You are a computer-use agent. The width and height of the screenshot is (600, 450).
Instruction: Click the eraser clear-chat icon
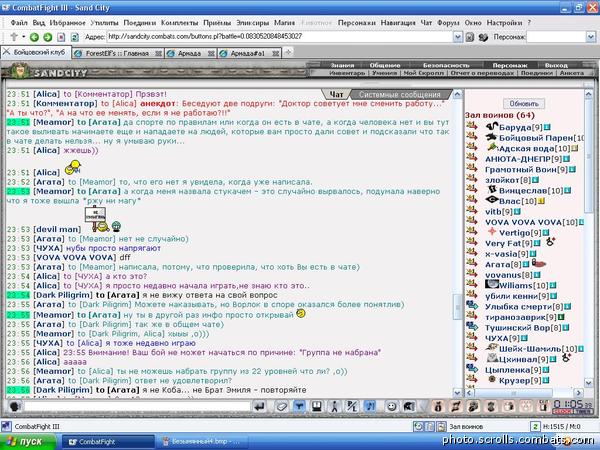282,406
